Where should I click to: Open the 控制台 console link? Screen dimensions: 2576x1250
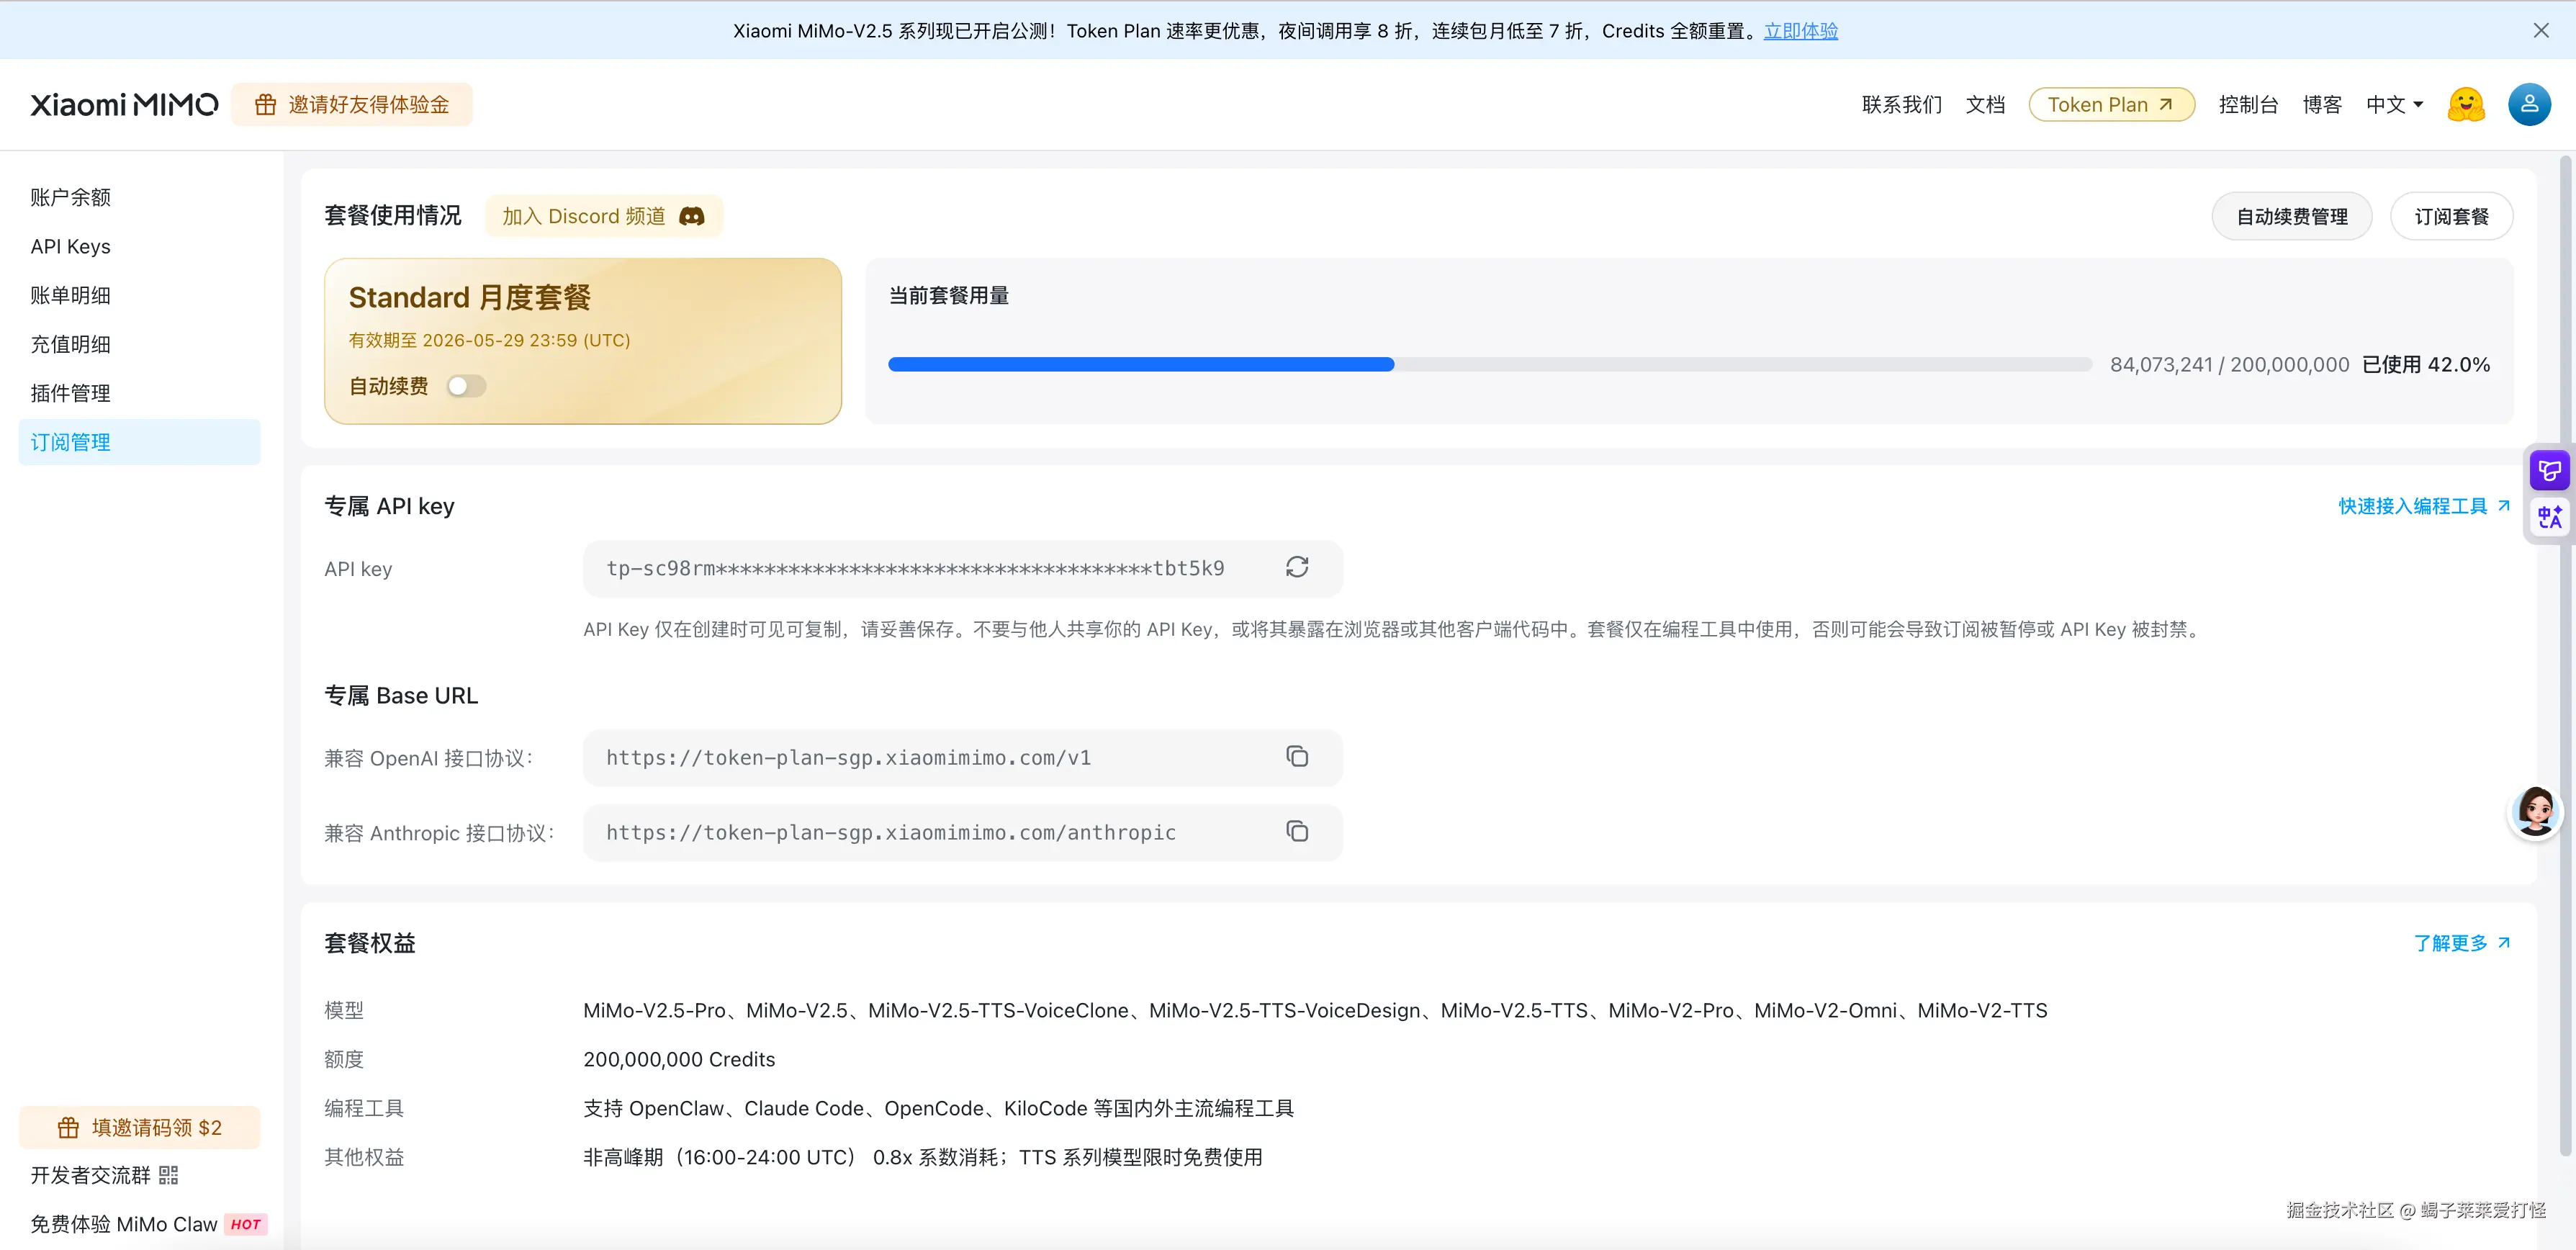(2248, 104)
